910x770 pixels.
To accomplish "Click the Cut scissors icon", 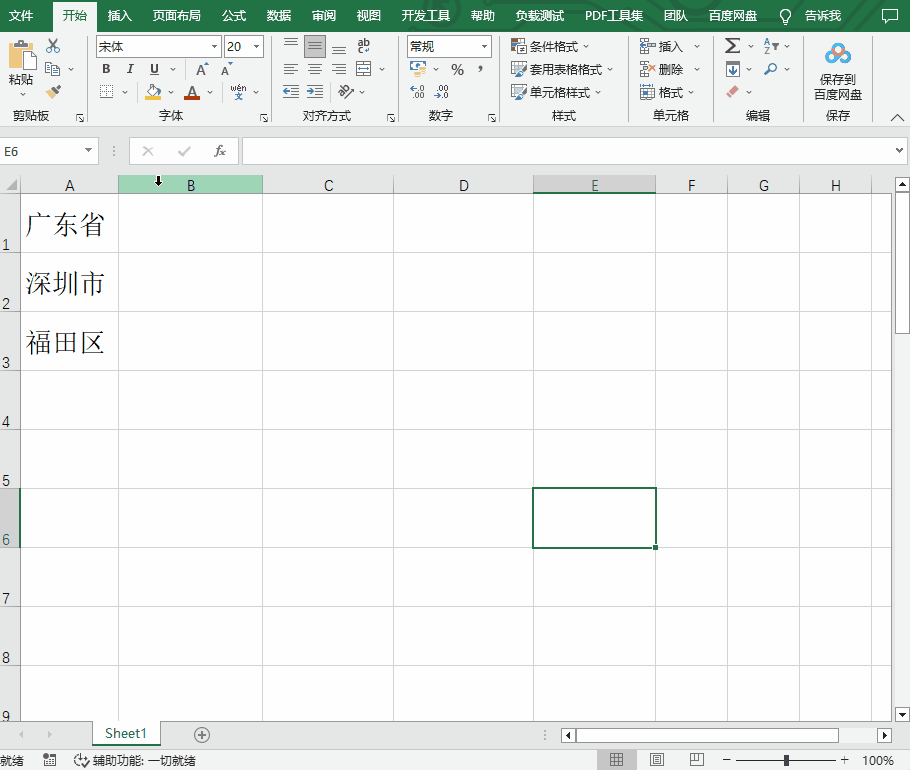I will click(x=53, y=46).
